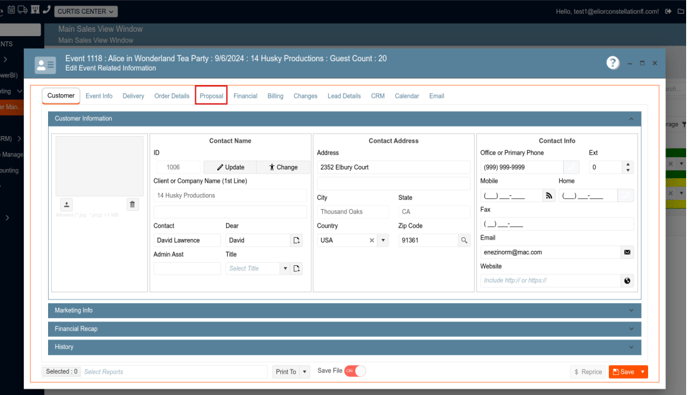Toggle the Save File switch off
Viewport: 688px width, 395px height.
355,371
